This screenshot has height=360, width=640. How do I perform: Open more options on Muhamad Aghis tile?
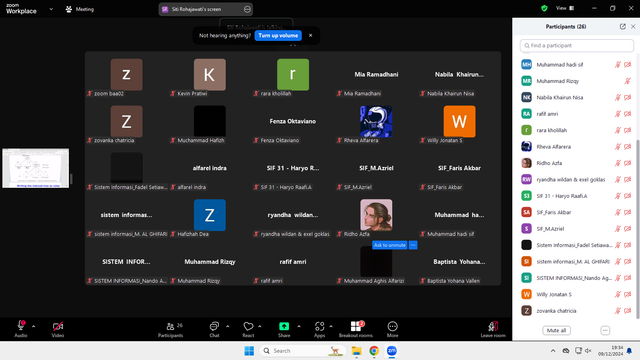[413, 245]
